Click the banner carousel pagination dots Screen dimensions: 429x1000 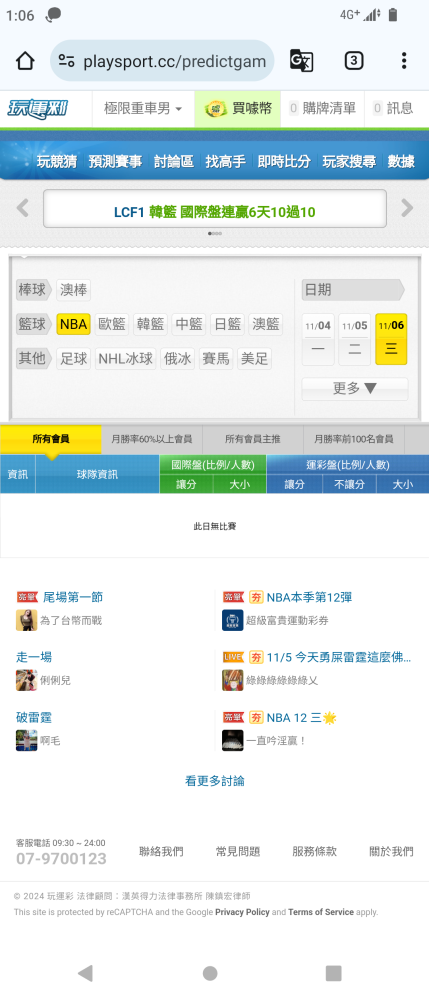pos(215,233)
